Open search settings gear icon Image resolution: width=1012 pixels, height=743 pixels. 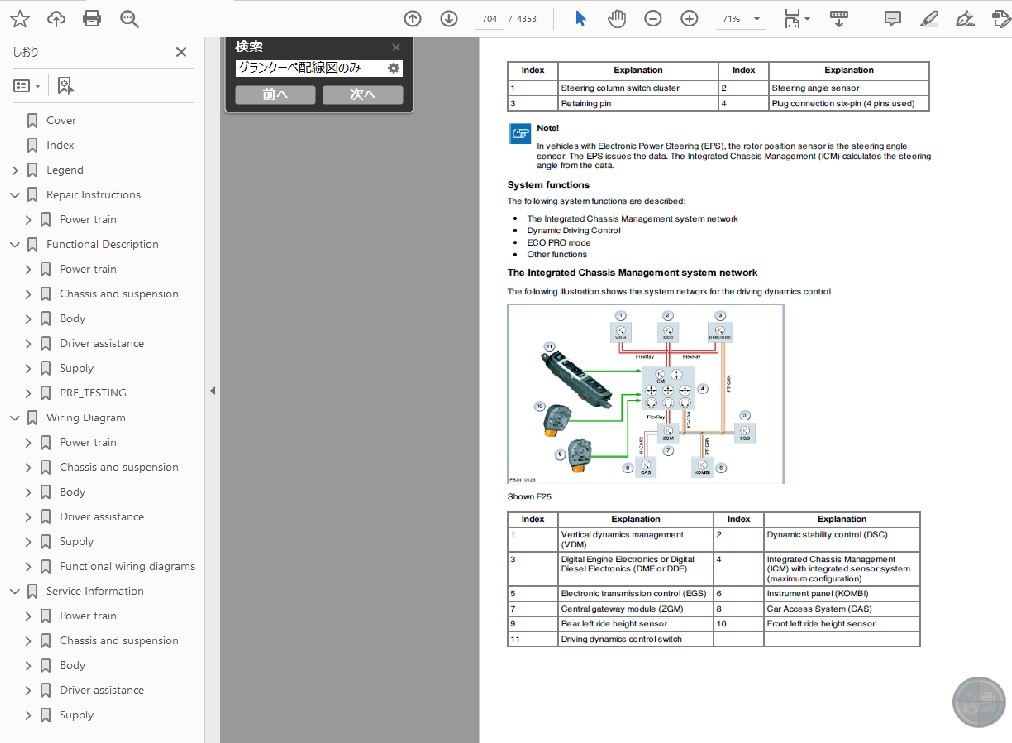(x=393, y=68)
